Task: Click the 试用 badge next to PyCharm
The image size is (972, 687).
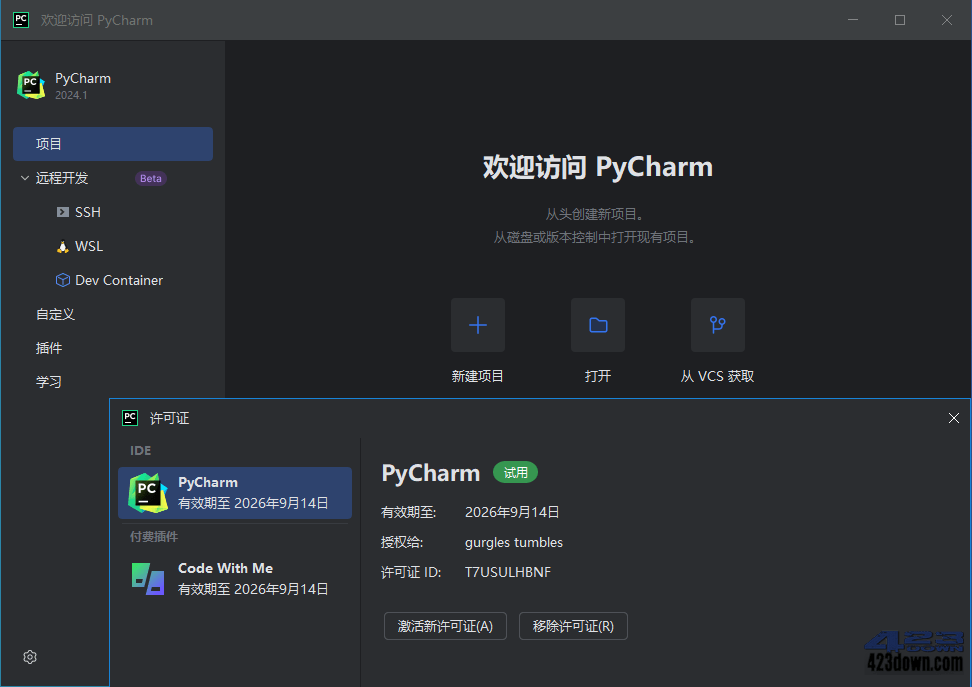Action: point(515,472)
